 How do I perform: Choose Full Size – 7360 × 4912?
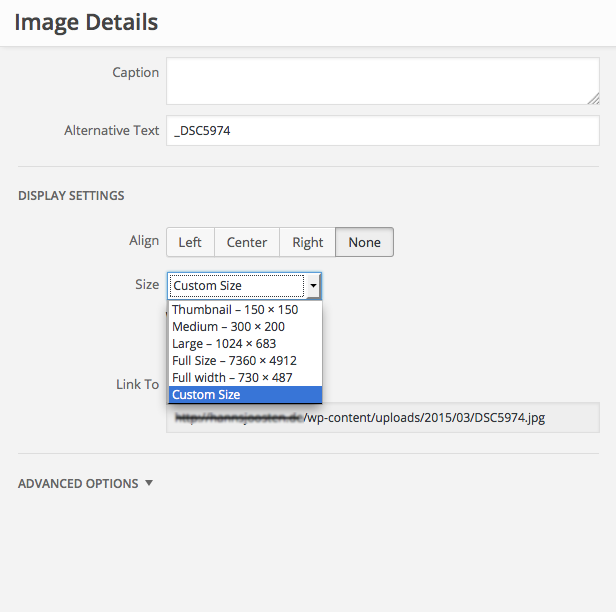(x=245, y=360)
